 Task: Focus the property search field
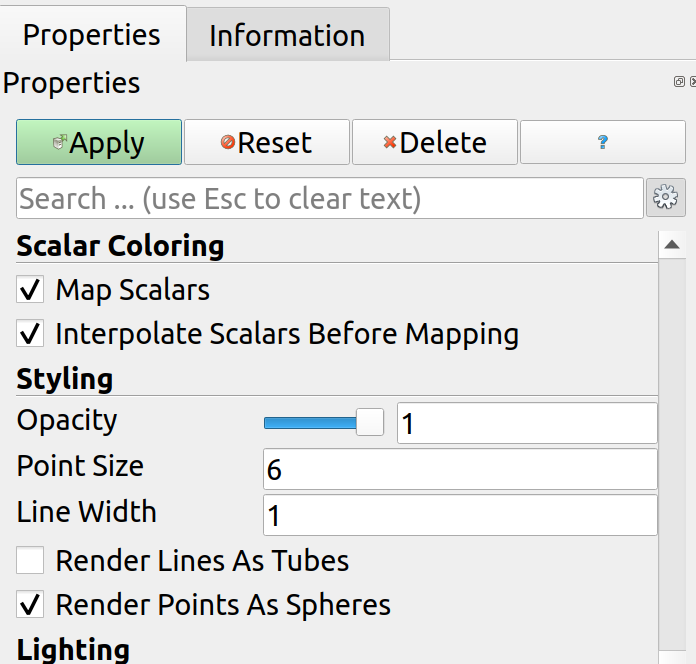[x=329, y=198]
